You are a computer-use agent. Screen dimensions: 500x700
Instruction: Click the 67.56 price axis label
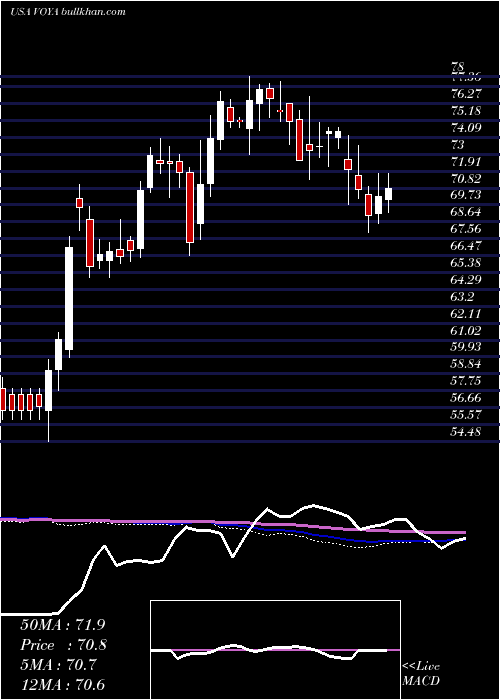[x=467, y=229]
